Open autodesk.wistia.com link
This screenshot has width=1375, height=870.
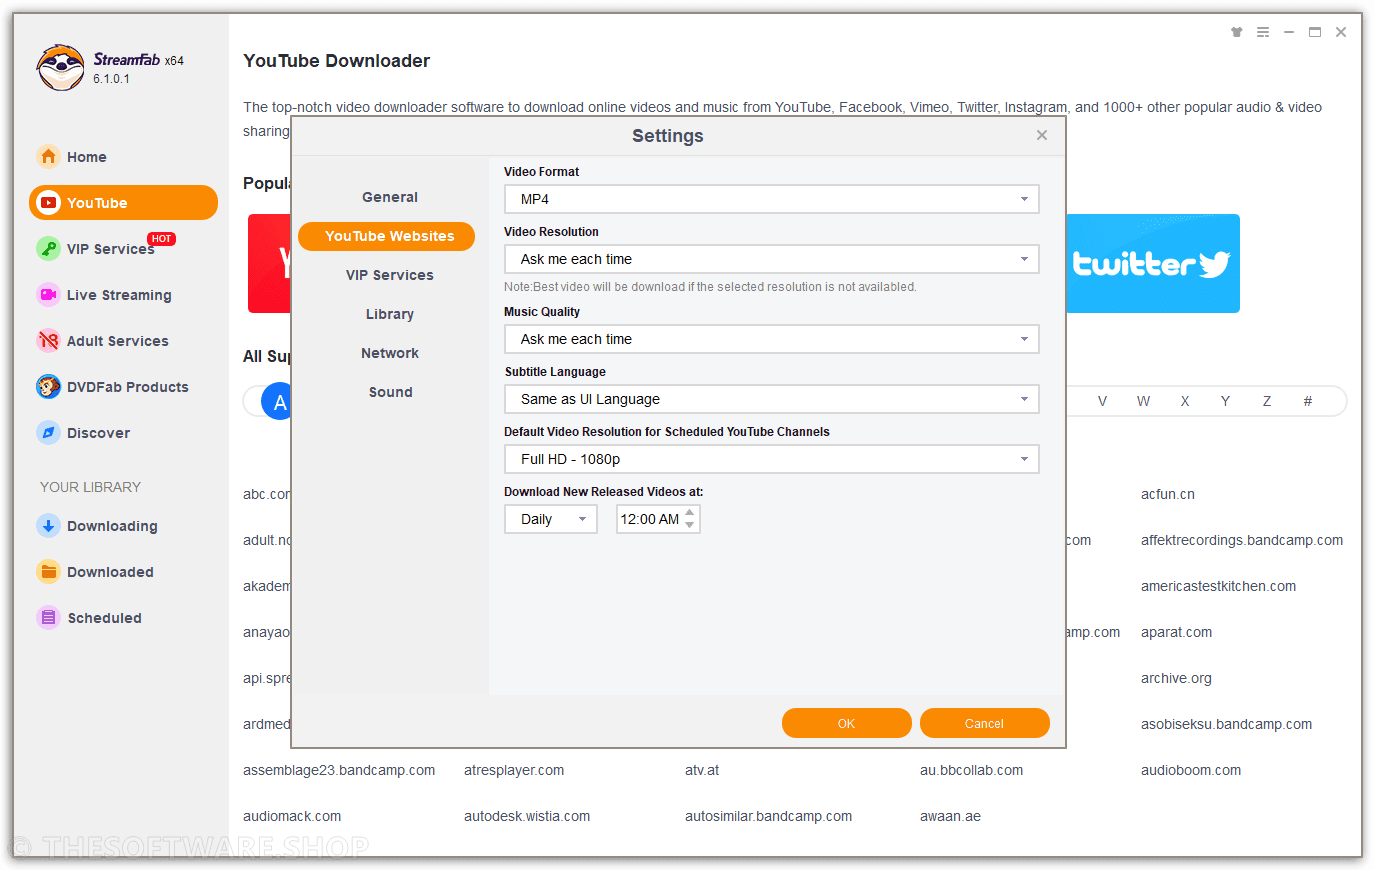(x=527, y=816)
